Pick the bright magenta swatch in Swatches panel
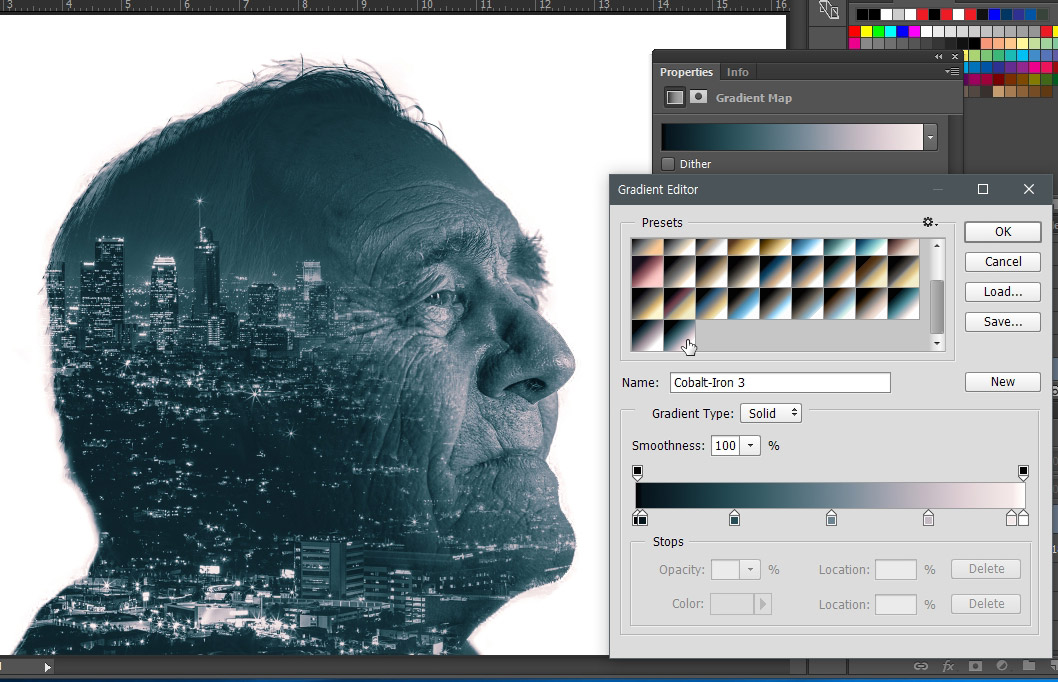 915,31
